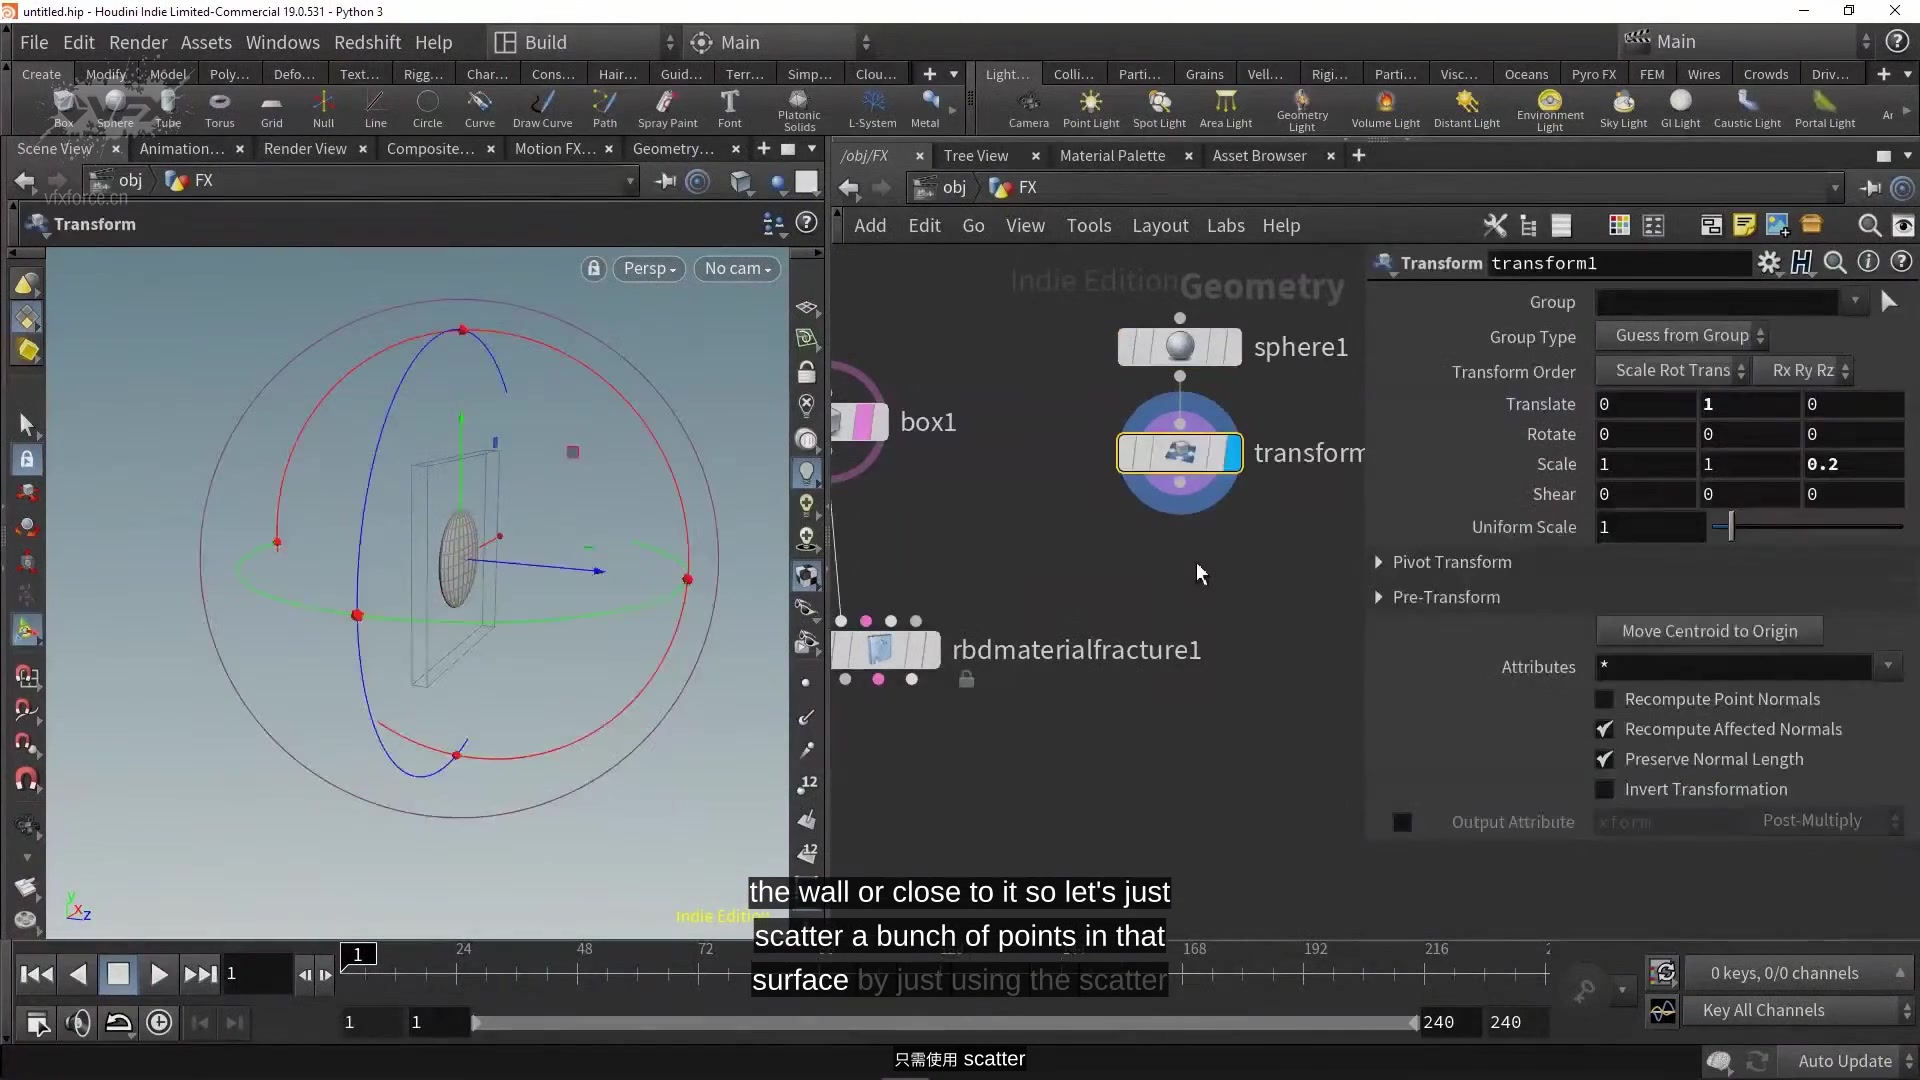Create an Environment Light
The image size is (1920, 1080).
coord(1548,110)
